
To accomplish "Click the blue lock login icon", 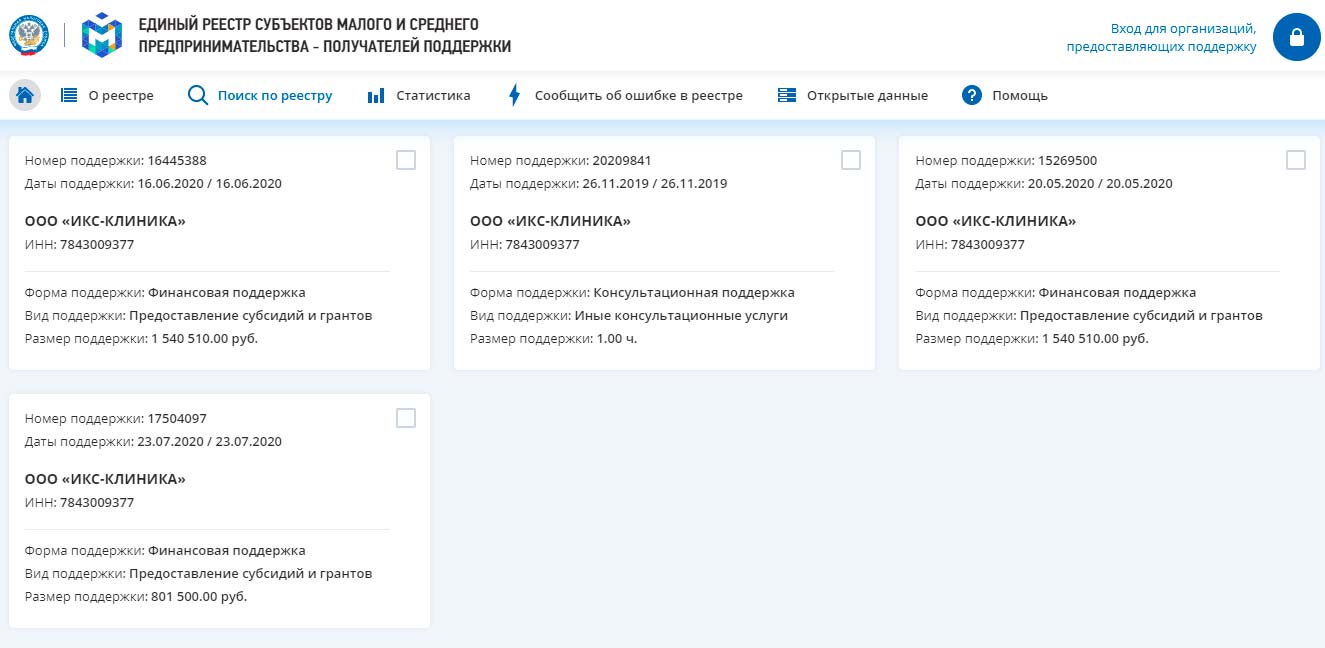I will (1296, 37).
